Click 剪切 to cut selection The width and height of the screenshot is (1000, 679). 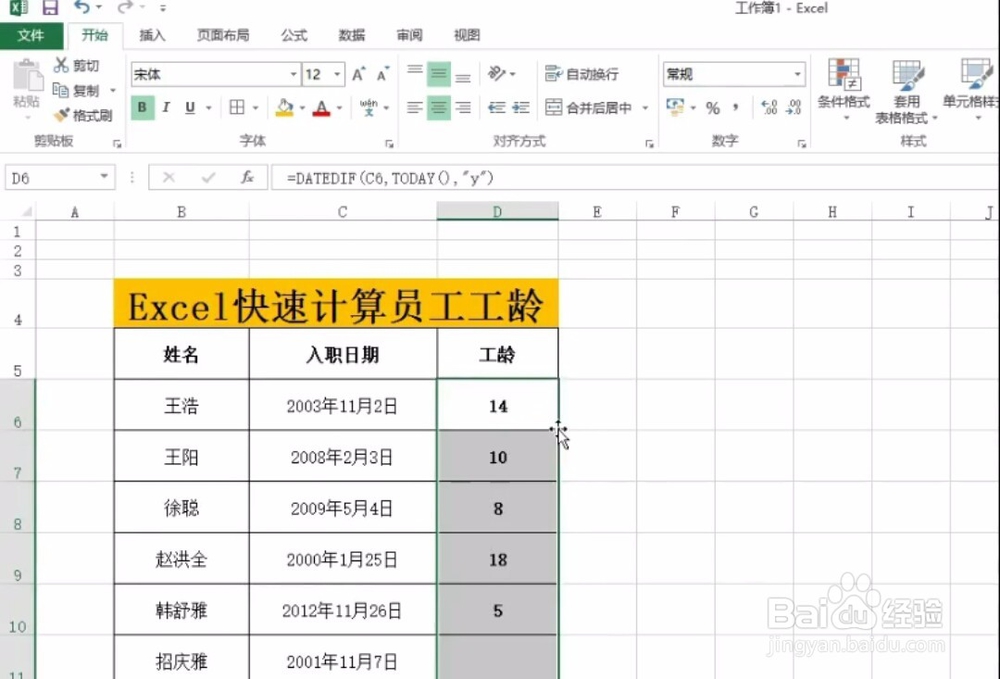[77, 65]
